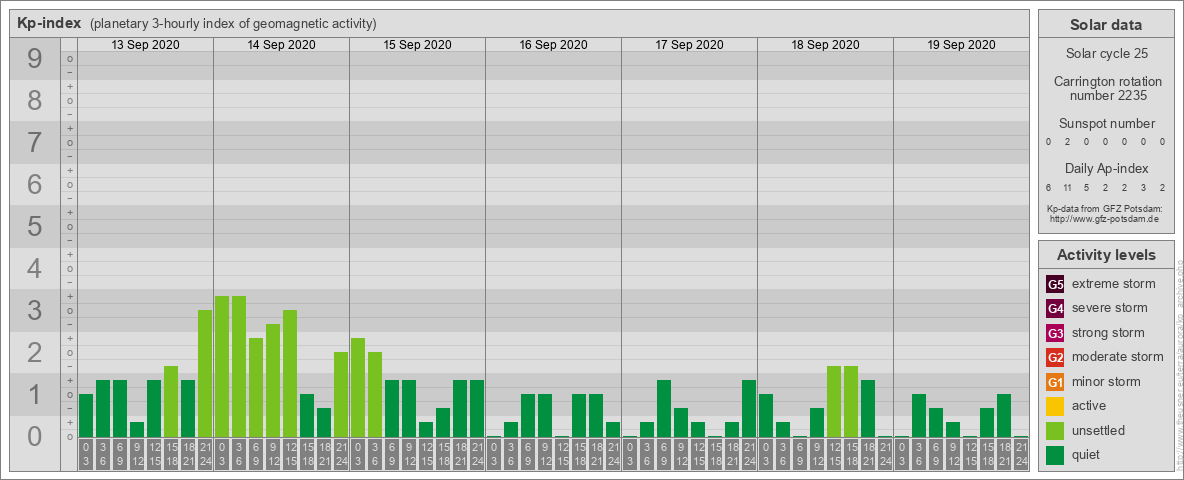Viewport: 1184px width, 480px height.
Task: Click the 18 Sep 2020 date header
Action: click(825, 45)
